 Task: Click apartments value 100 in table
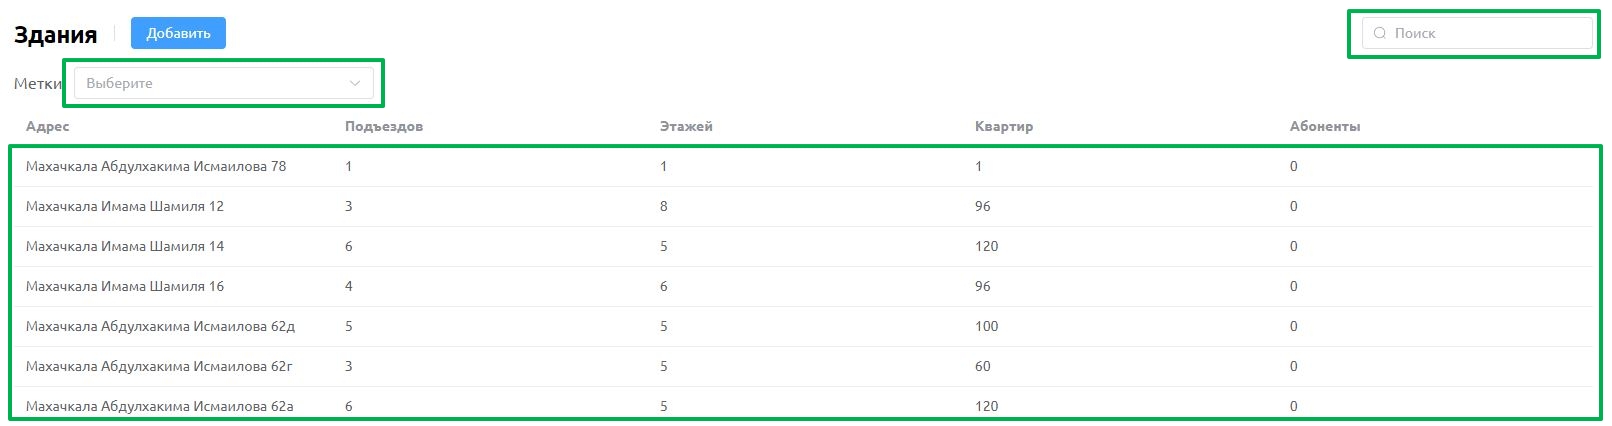(986, 326)
